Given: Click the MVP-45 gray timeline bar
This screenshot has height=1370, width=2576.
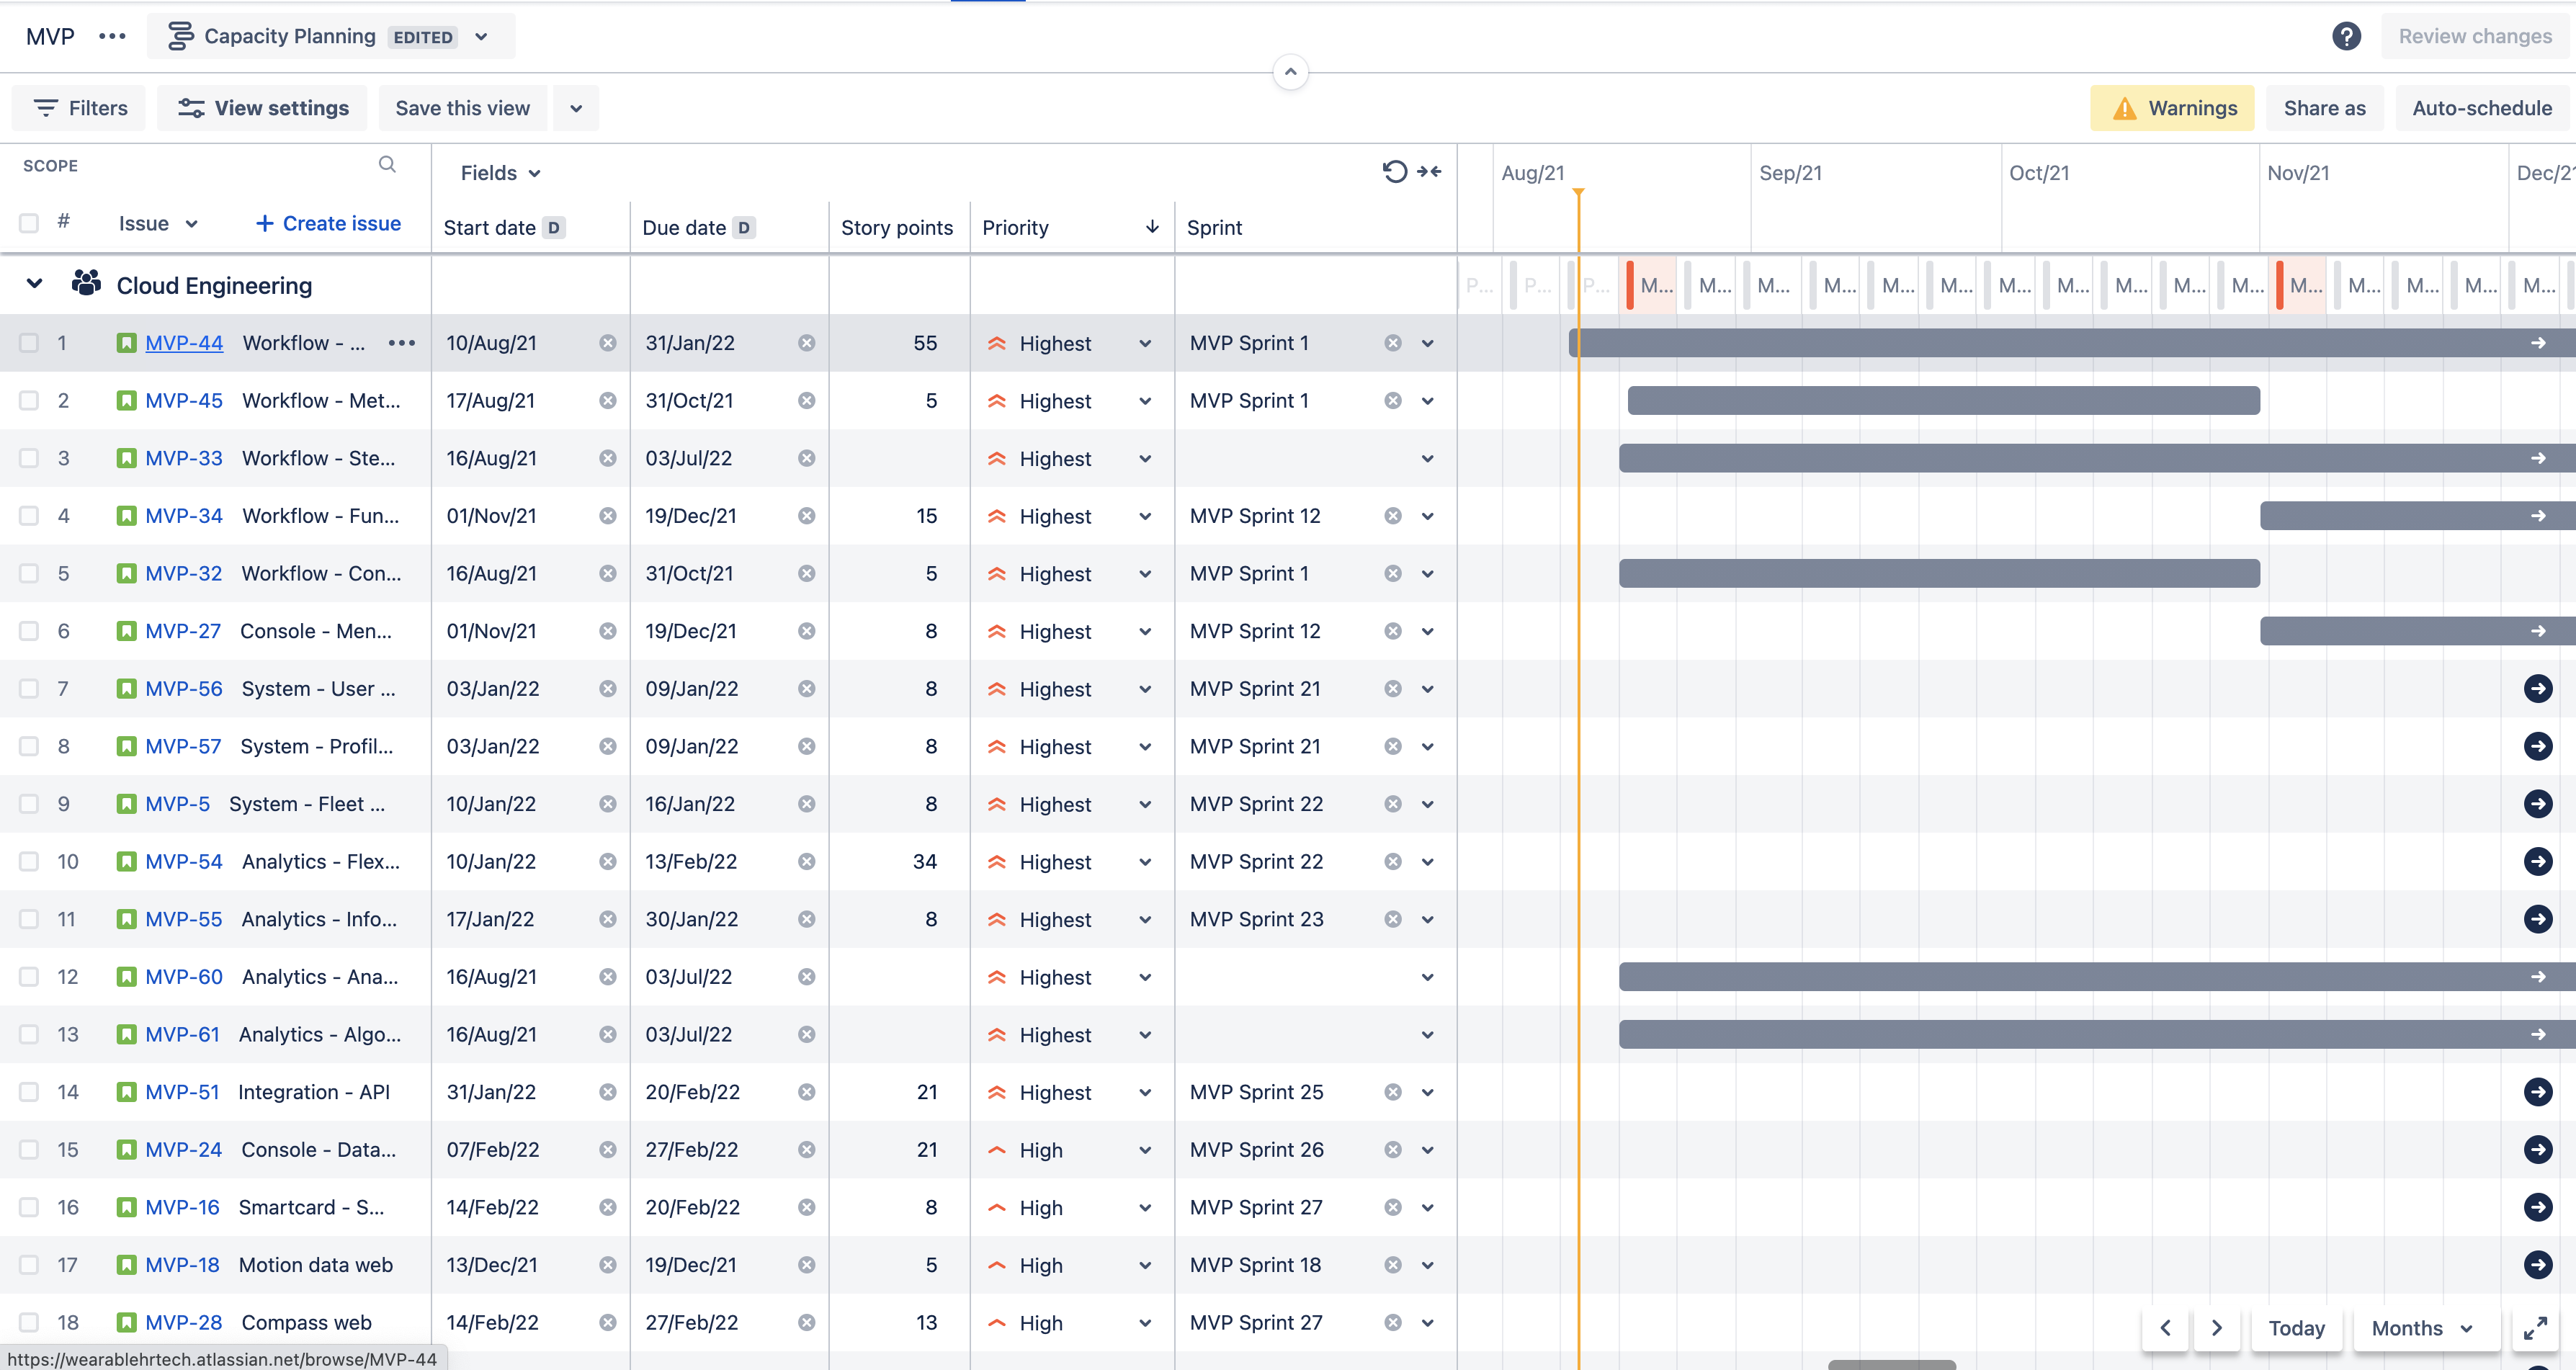Looking at the screenshot, I should [x=1943, y=401].
